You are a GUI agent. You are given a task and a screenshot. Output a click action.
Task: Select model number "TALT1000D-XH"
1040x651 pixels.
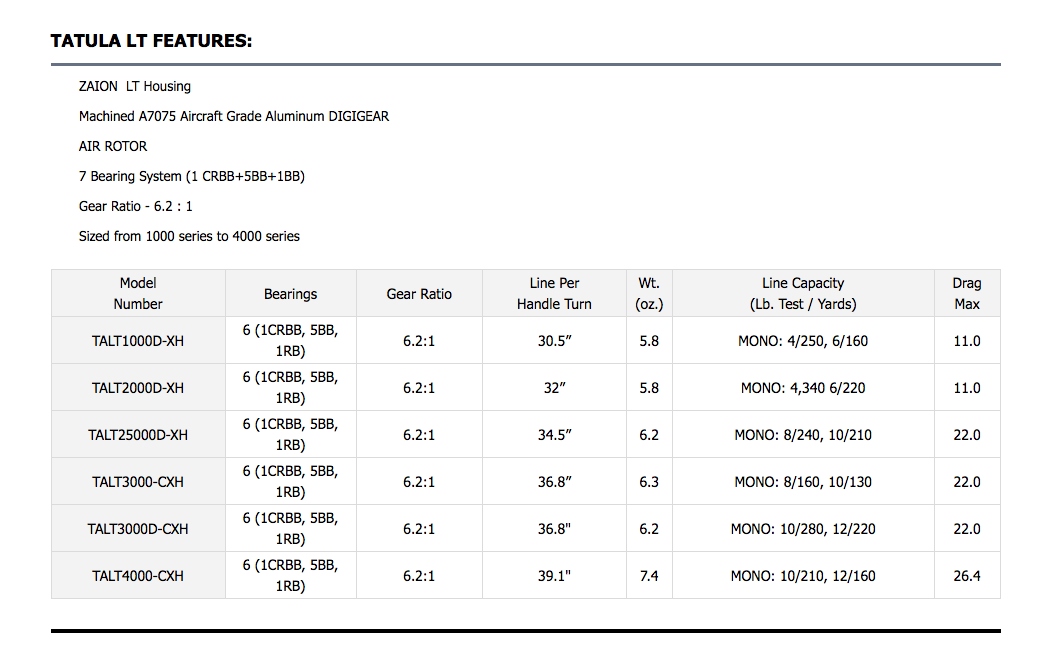click(x=138, y=341)
